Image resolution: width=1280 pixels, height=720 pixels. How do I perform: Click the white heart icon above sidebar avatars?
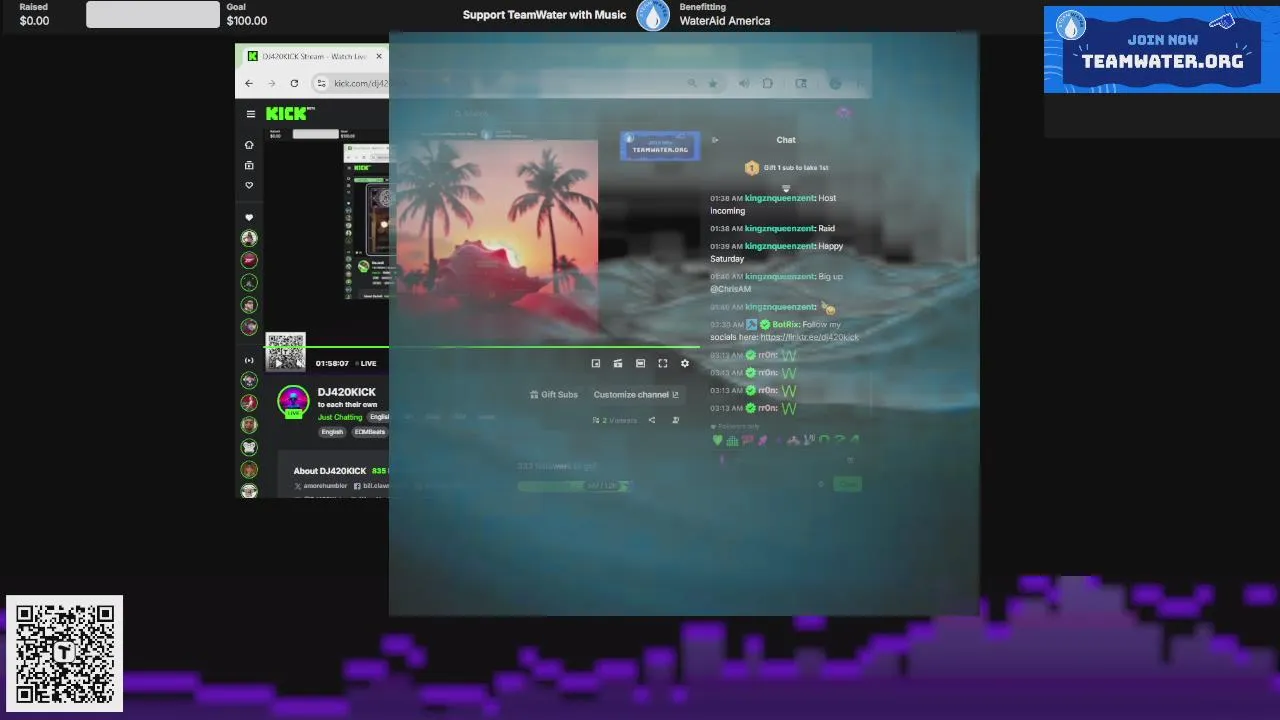pyautogui.click(x=249, y=217)
